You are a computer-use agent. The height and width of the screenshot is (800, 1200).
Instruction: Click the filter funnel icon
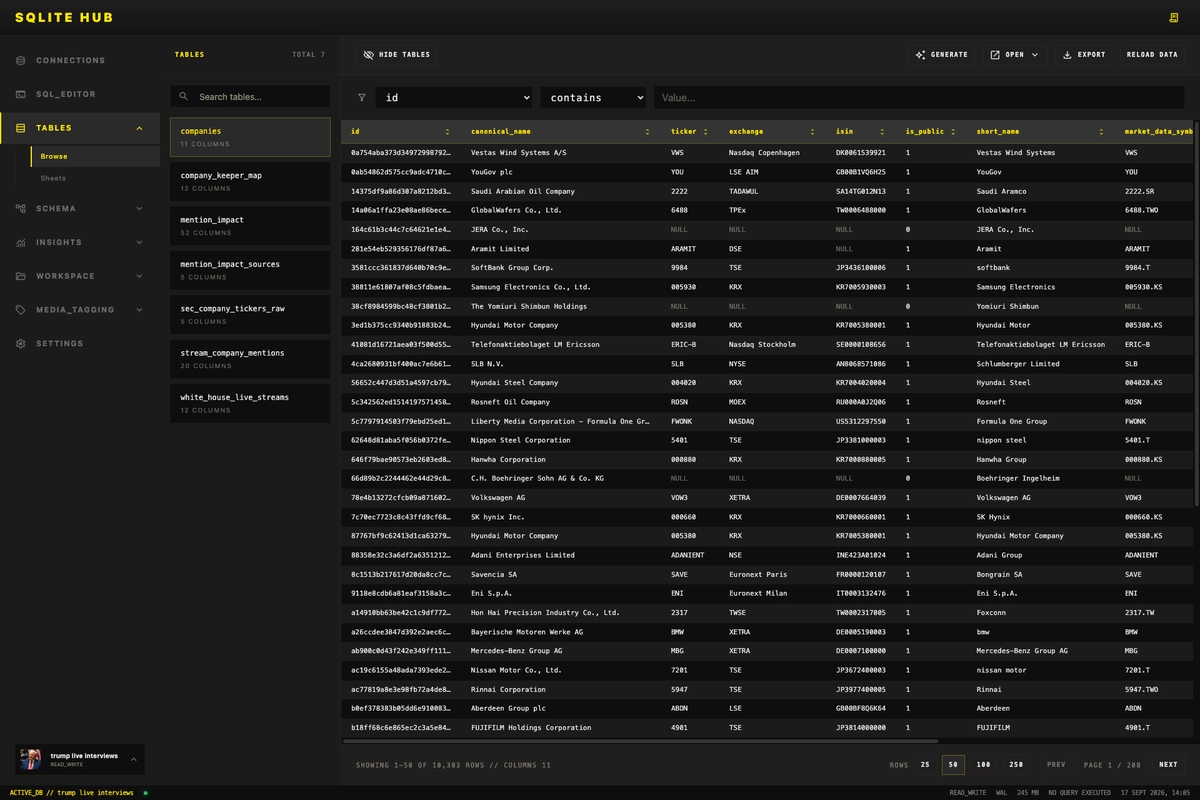pyautogui.click(x=362, y=98)
